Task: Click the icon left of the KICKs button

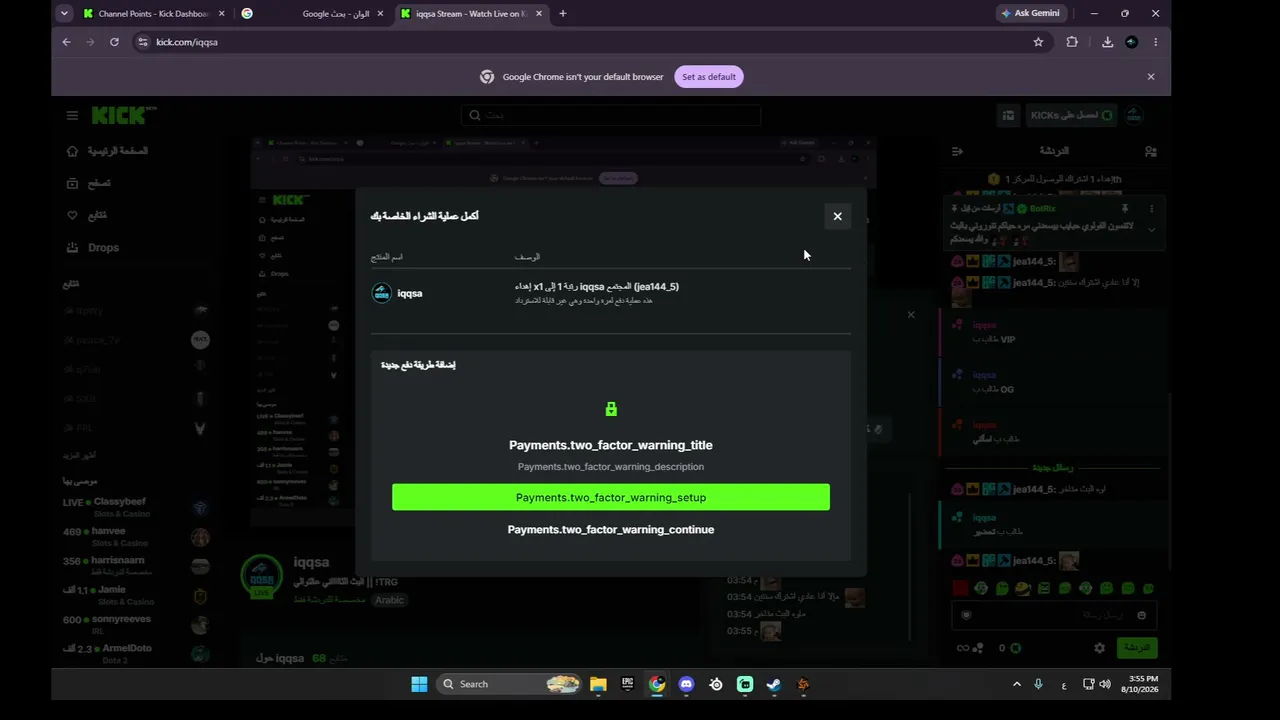Action: (1008, 115)
